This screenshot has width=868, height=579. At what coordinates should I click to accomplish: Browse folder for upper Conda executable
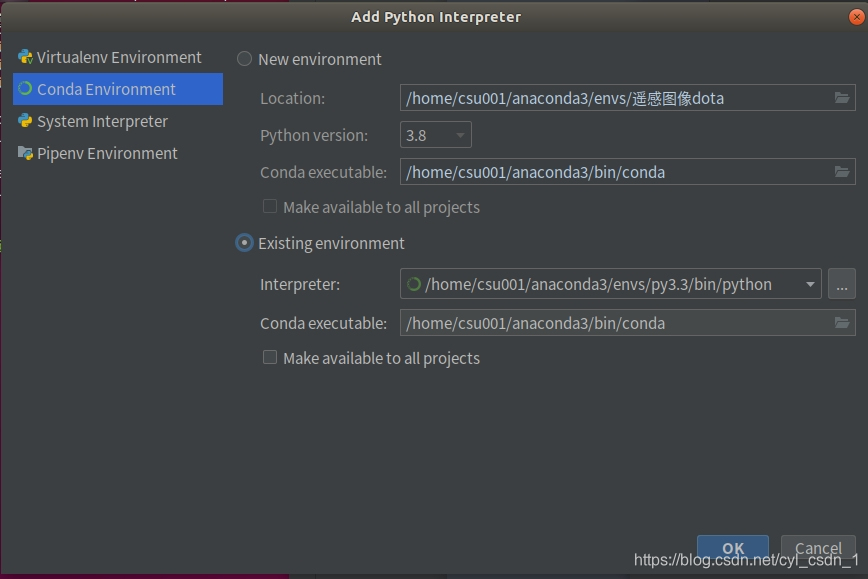842,172
